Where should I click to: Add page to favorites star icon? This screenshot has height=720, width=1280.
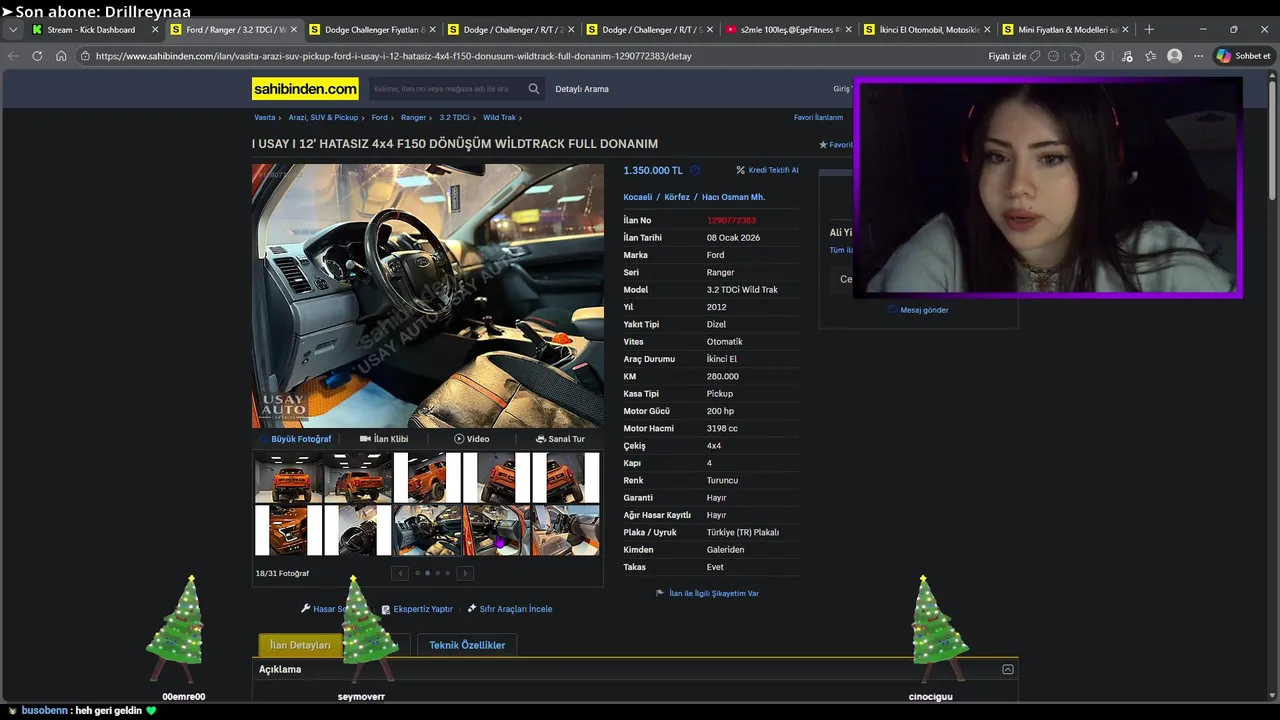(x=1075, y=56)
